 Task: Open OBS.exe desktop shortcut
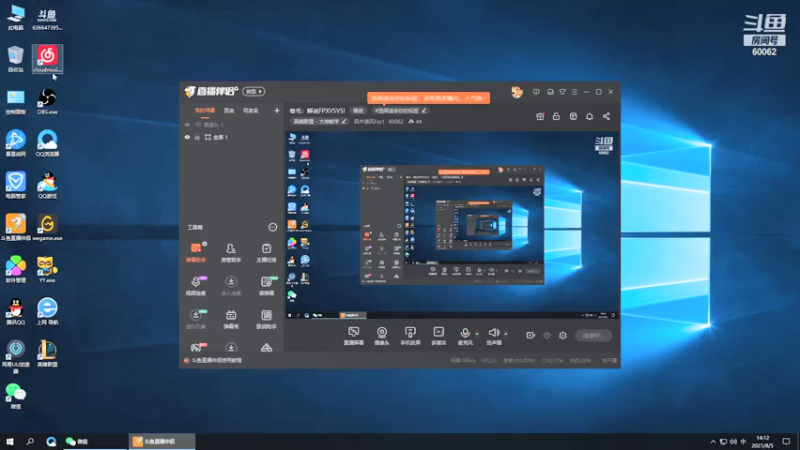[x=47, y=101]
